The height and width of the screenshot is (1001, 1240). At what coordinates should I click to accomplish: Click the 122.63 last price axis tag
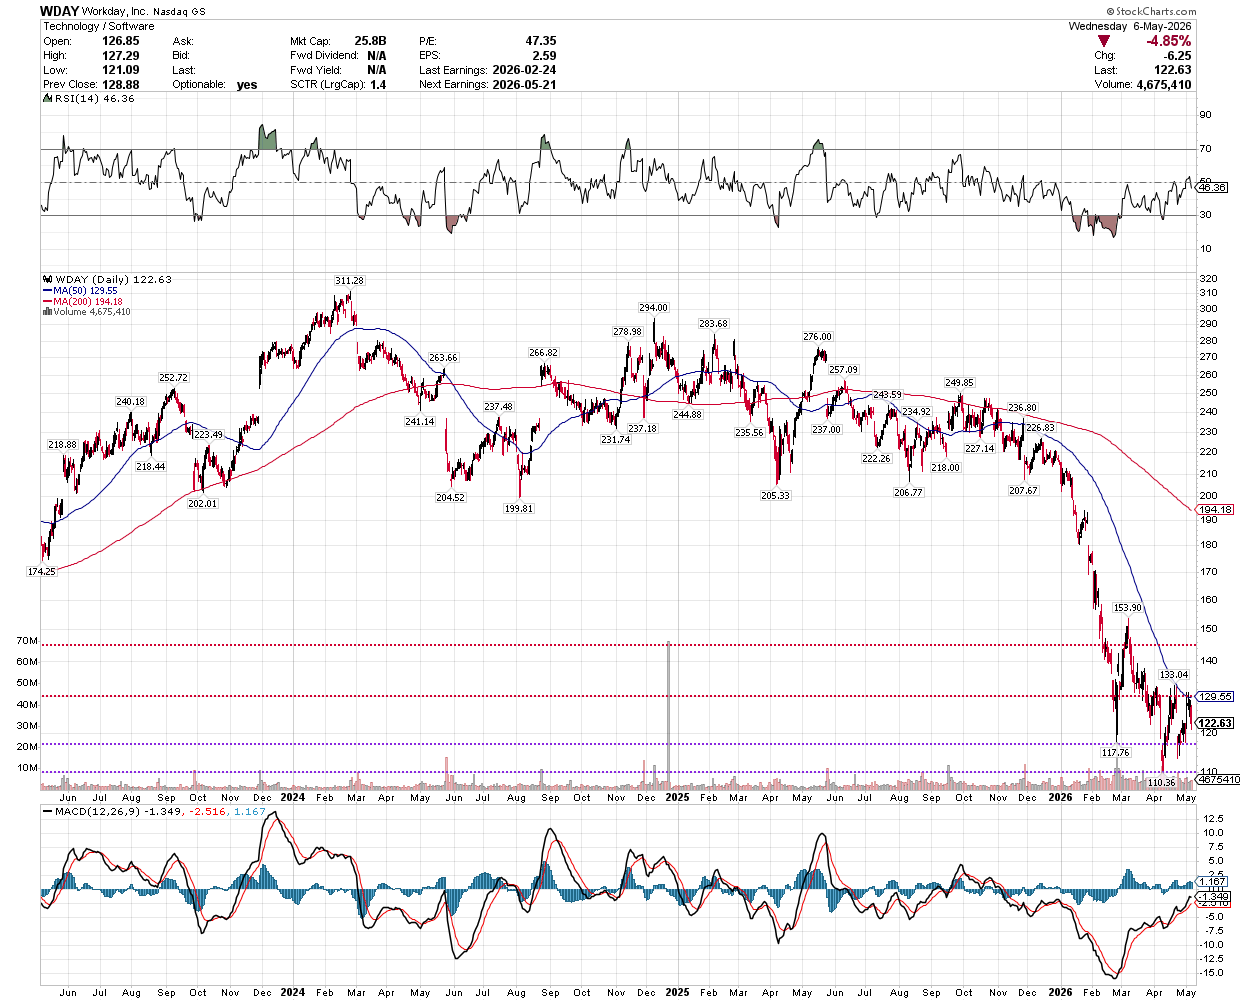(1215, 724)
